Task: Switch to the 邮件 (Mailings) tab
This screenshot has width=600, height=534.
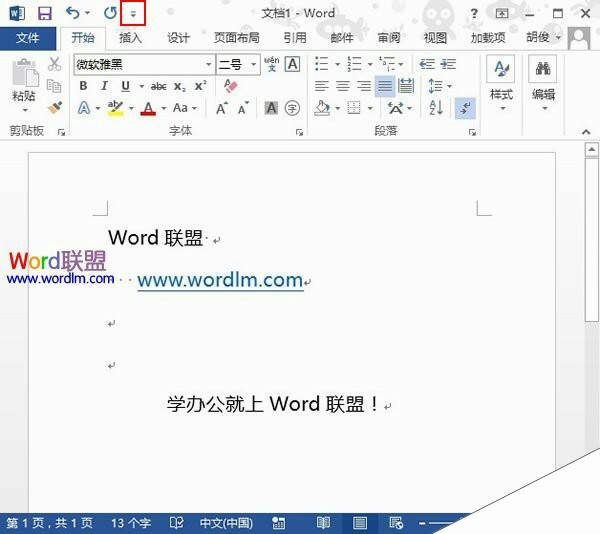Action: pos(342,38)
